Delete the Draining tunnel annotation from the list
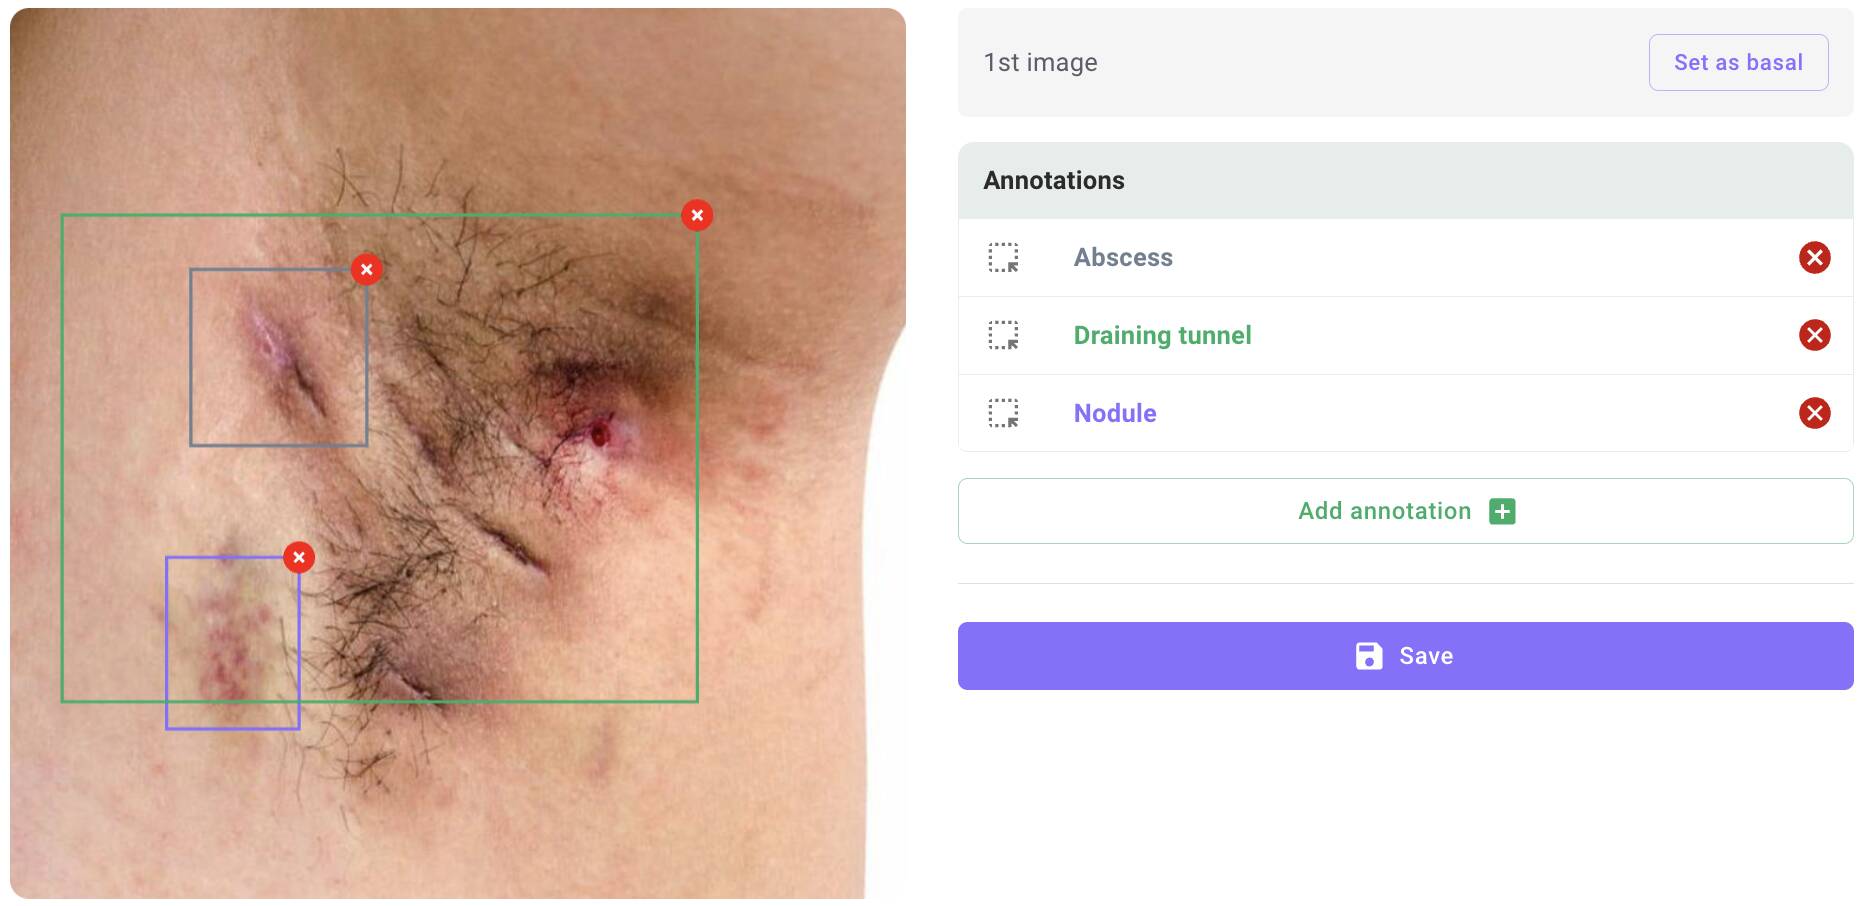Viewport: 1864px width, 906px height. 1814,335
